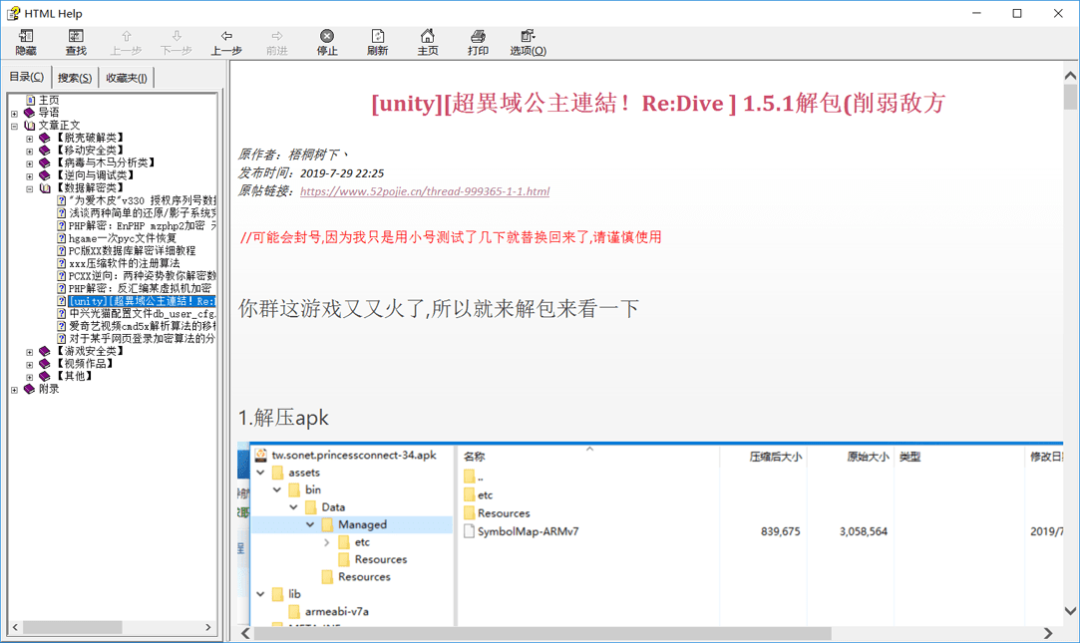This screenshot has height=643, width=1080.
Task: Collapse the 【数据解密类】 node
Action: pyautogui.click(x=30, y=189)
